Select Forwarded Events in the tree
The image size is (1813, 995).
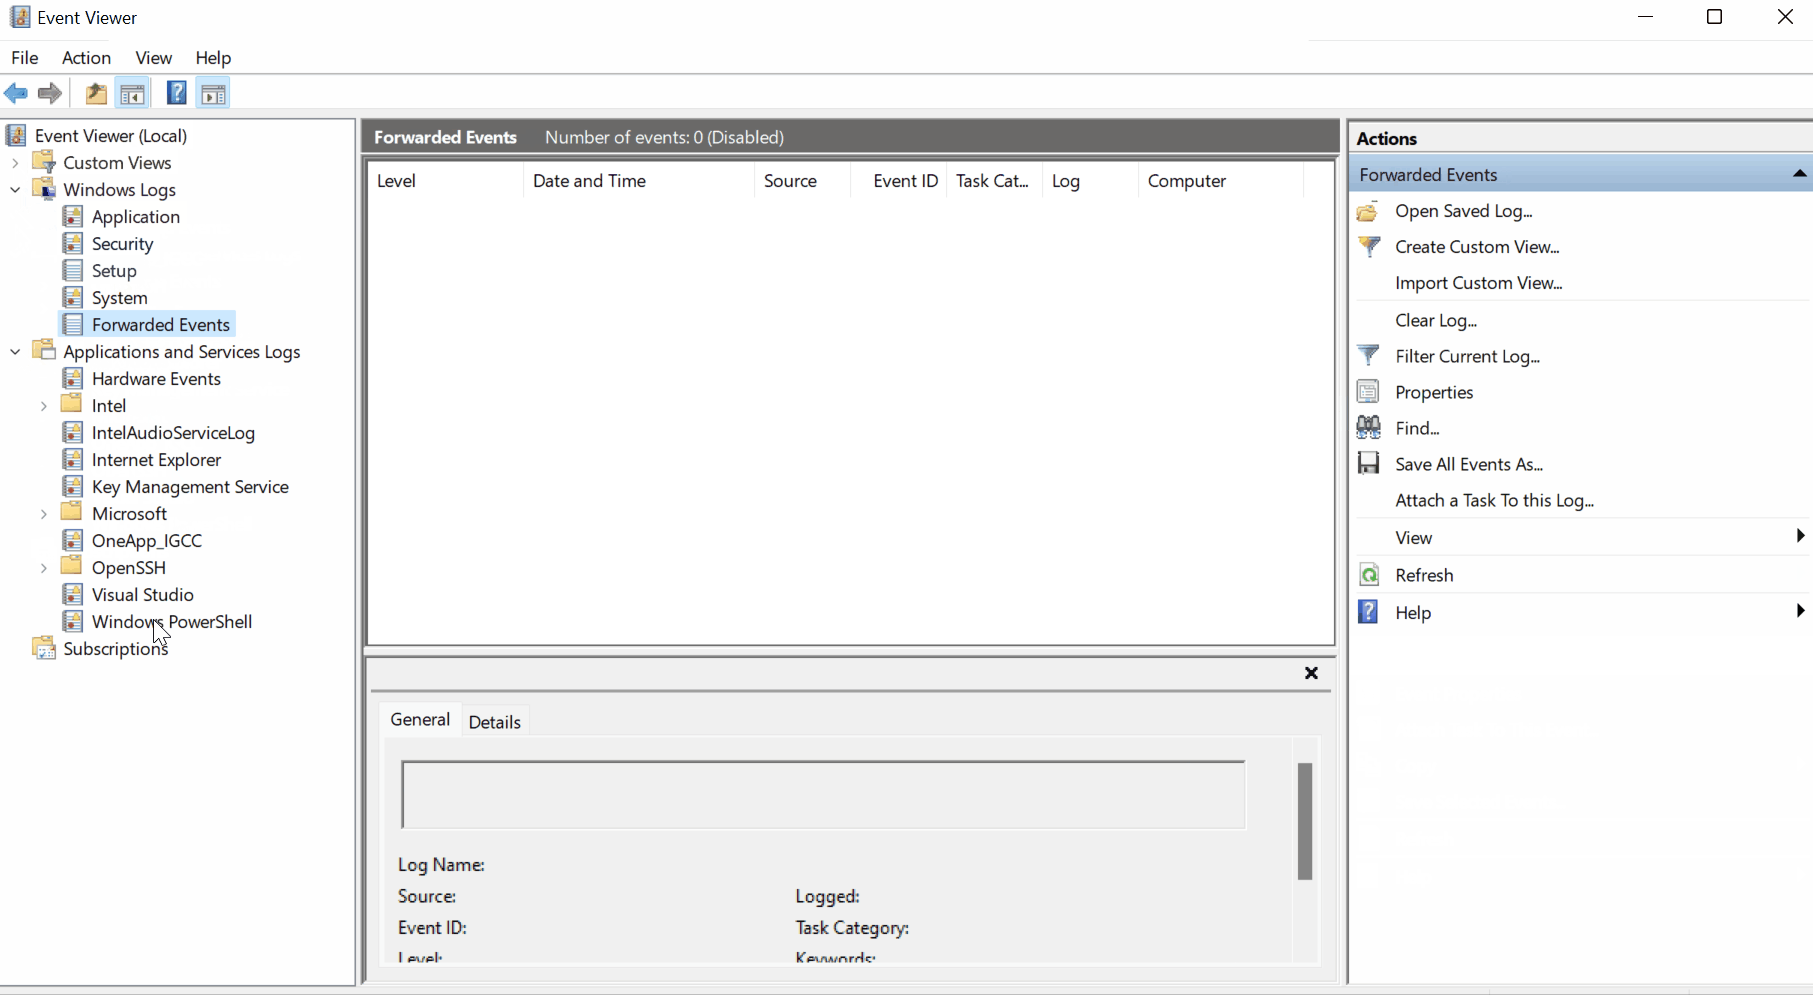pyautogui.click(x=161, y=324)
